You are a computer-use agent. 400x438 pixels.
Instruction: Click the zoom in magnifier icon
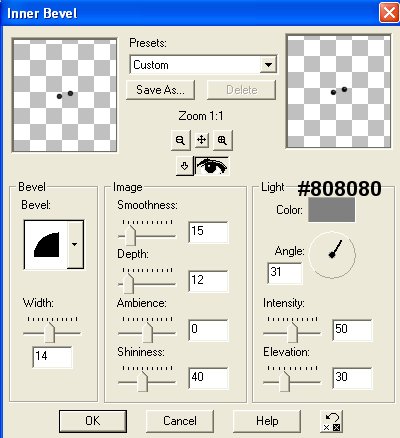click(222, 140)
